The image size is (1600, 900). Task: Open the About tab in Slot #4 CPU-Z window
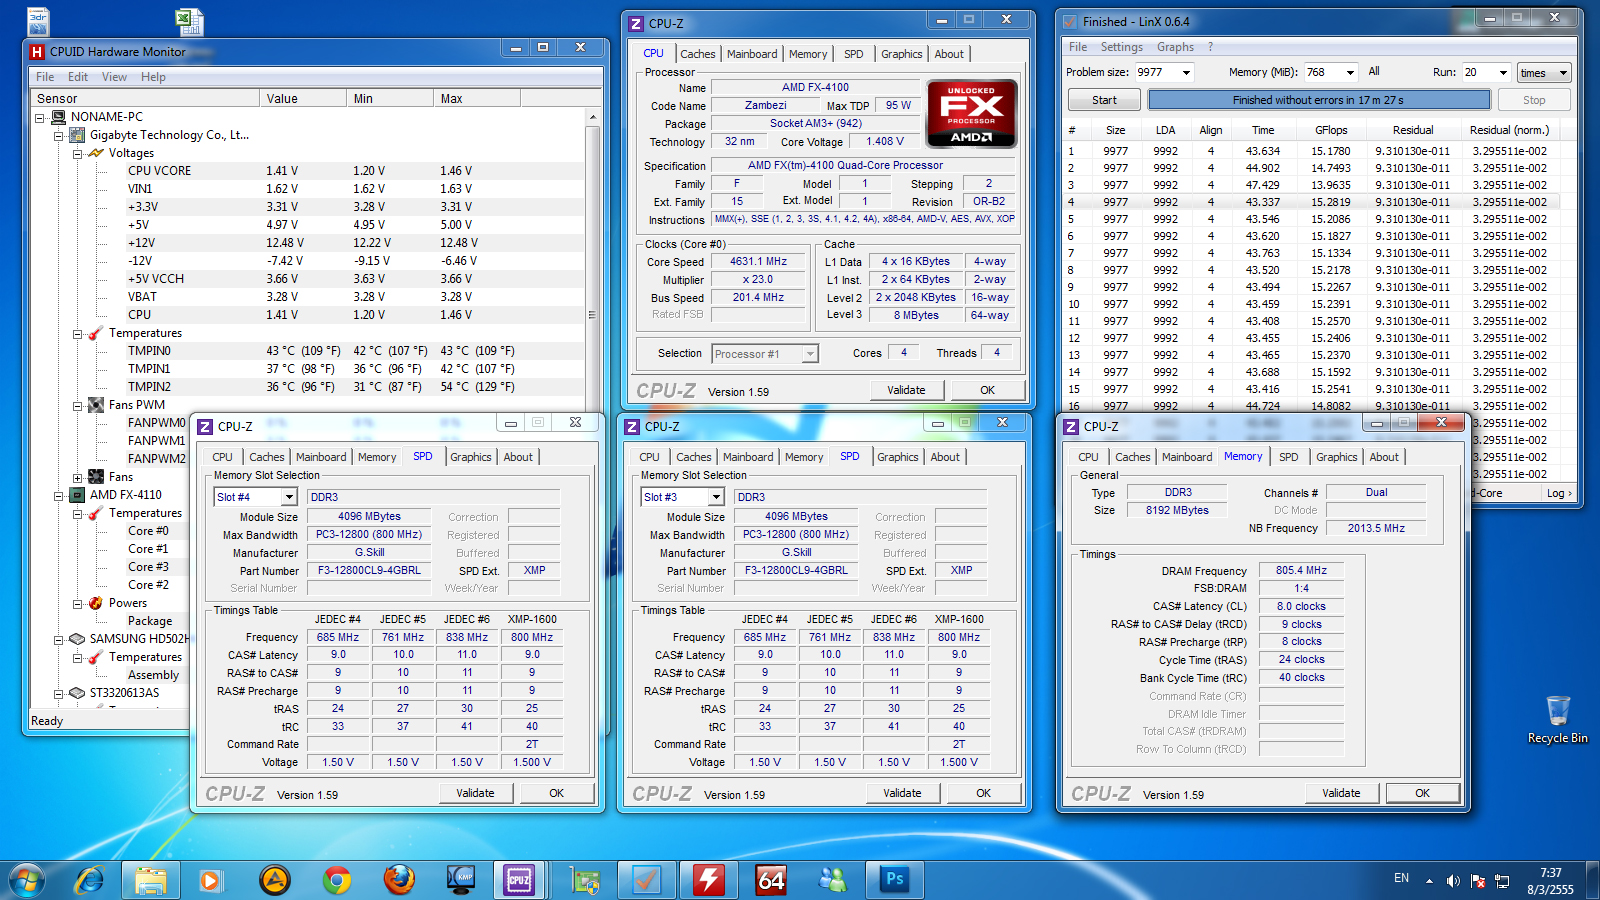point(518,457)
